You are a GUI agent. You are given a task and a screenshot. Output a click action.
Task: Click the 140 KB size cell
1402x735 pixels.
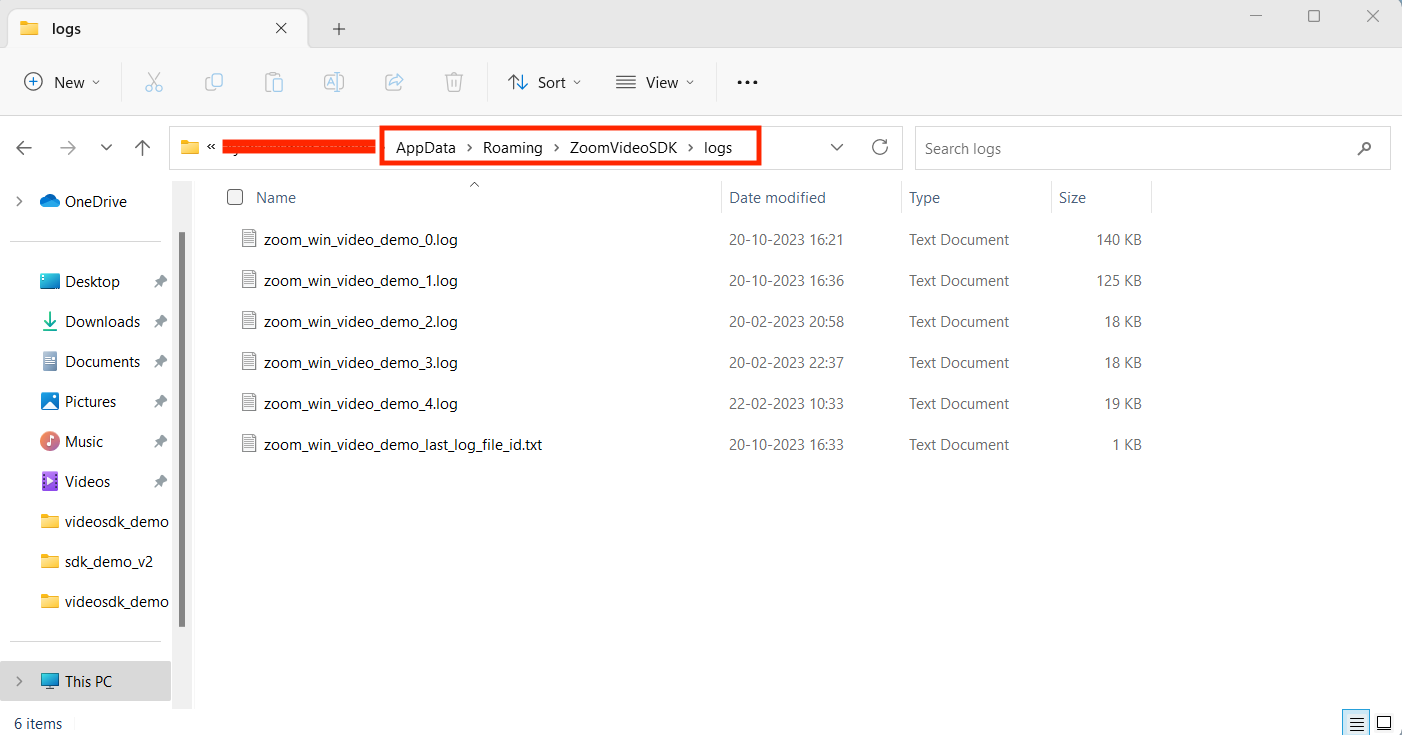point(1119,240)
